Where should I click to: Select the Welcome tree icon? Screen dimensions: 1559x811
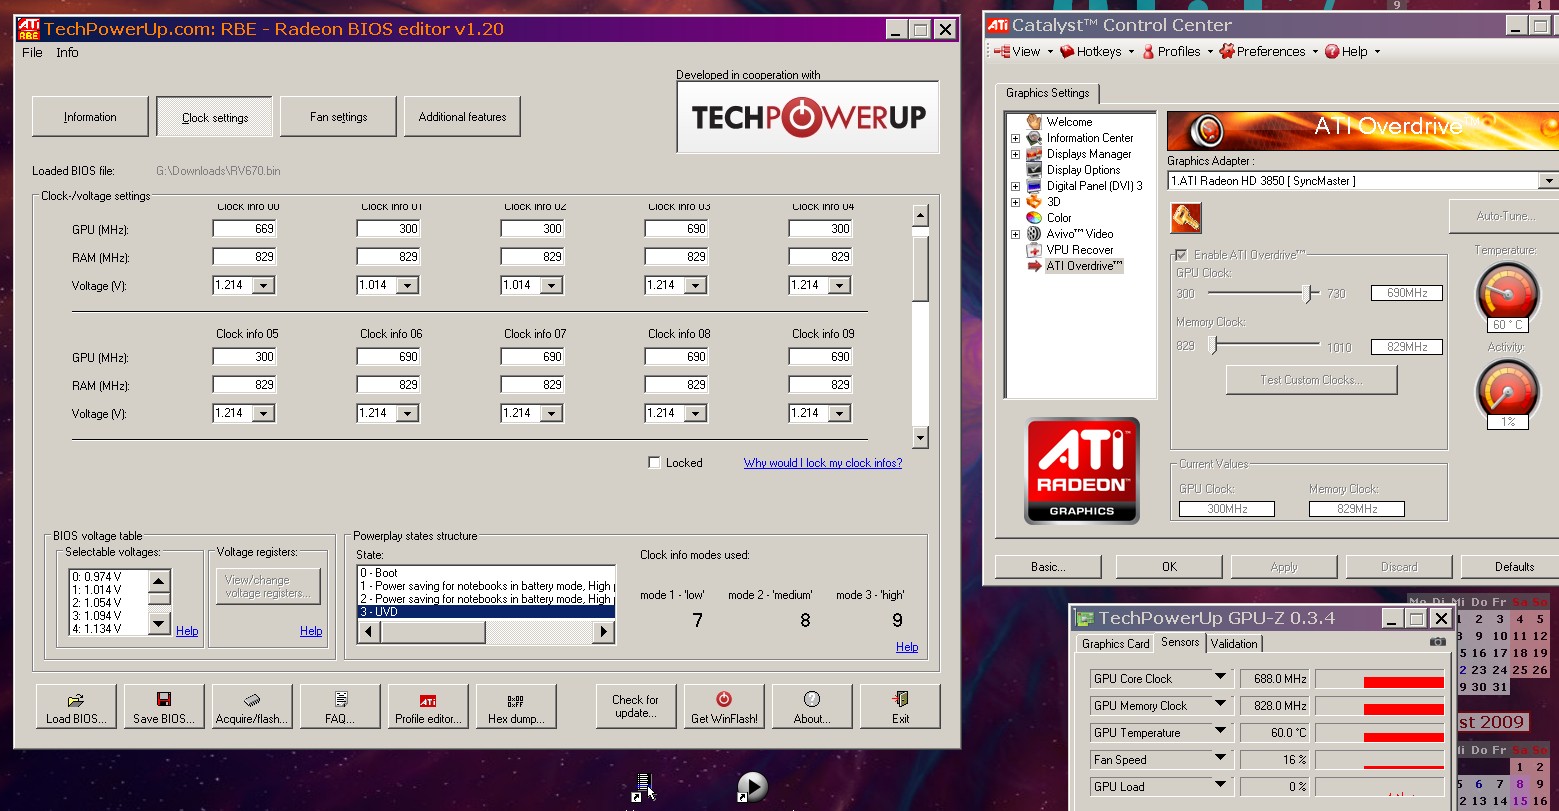(x=1034, y=121)
